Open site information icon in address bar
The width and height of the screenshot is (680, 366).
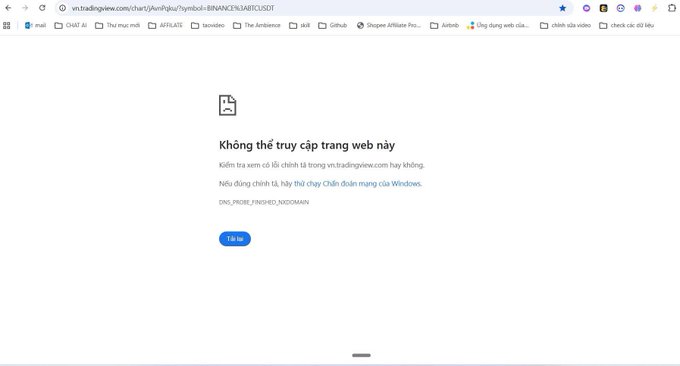[x=62, y=8]
